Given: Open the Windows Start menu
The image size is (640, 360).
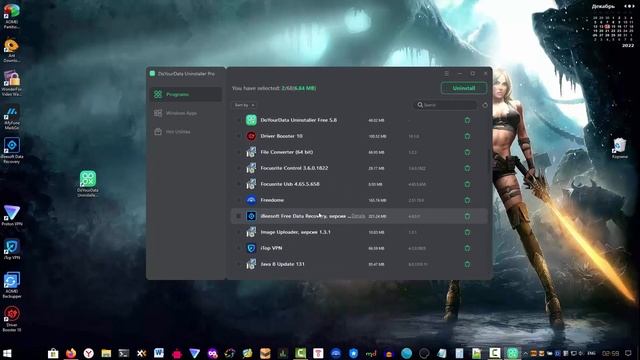Looking at the screenshot, I should pyautogui.click(x=7, y=353).
